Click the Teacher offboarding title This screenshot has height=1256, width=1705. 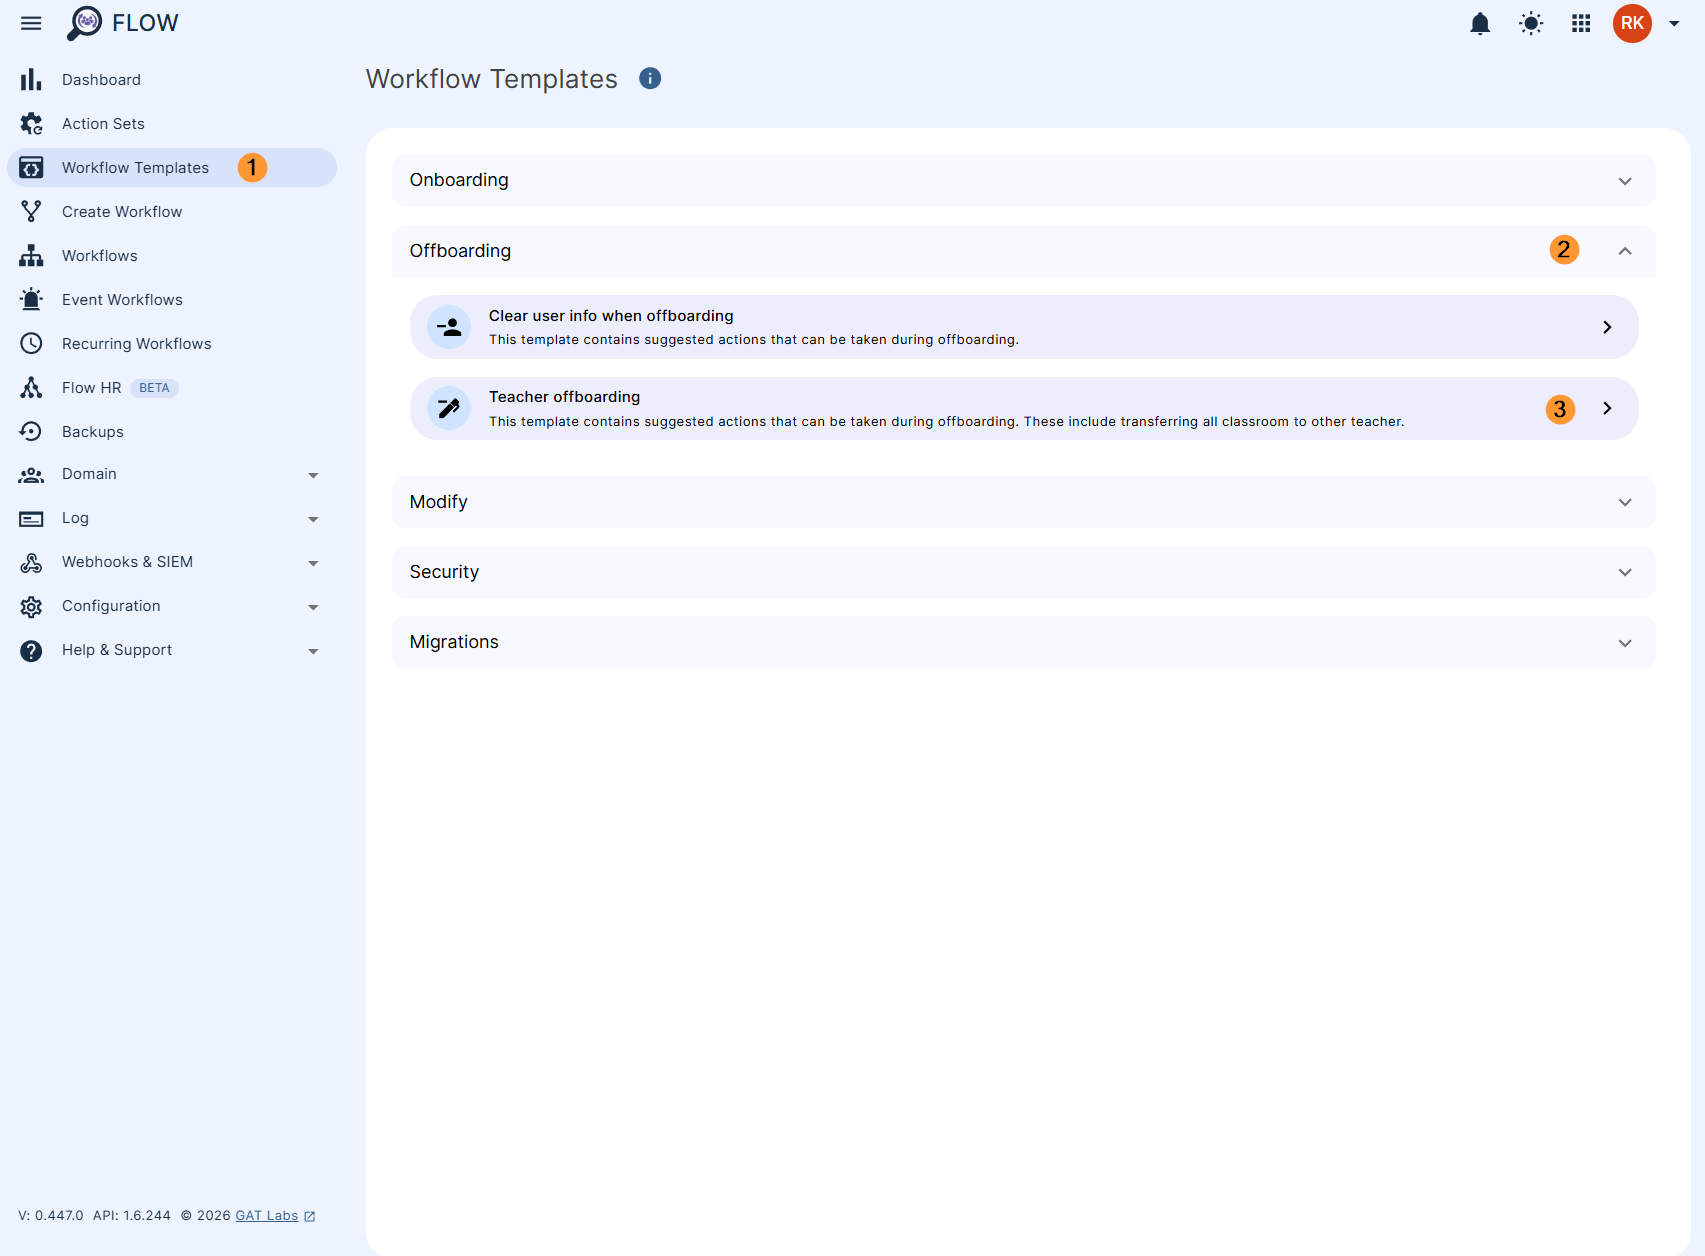pyautogui.click(x=564, y=397)
